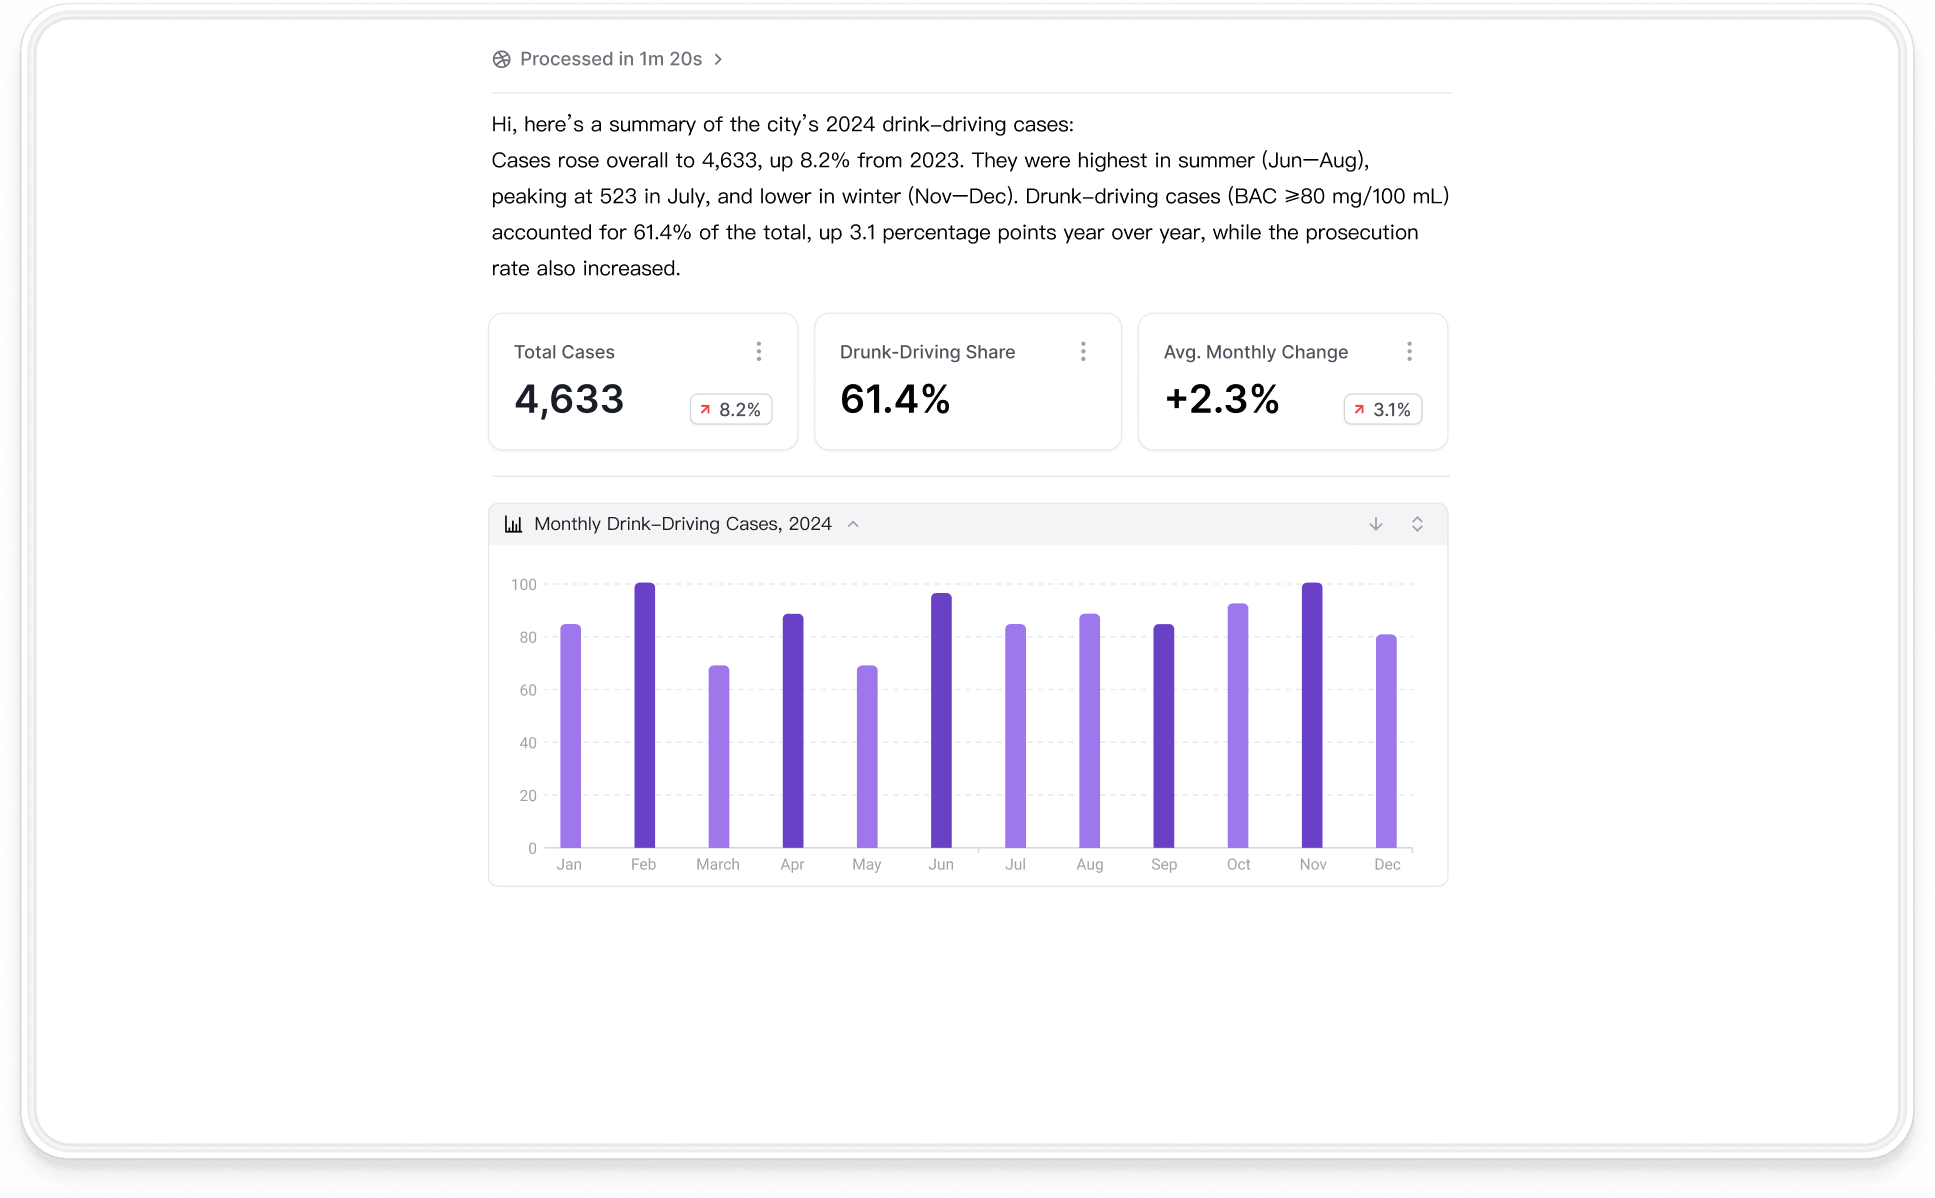Click the 'Monthly Drink-Driving Cases, 2024' title
Screen dimensions: 1935x1198
coord(683,524)
